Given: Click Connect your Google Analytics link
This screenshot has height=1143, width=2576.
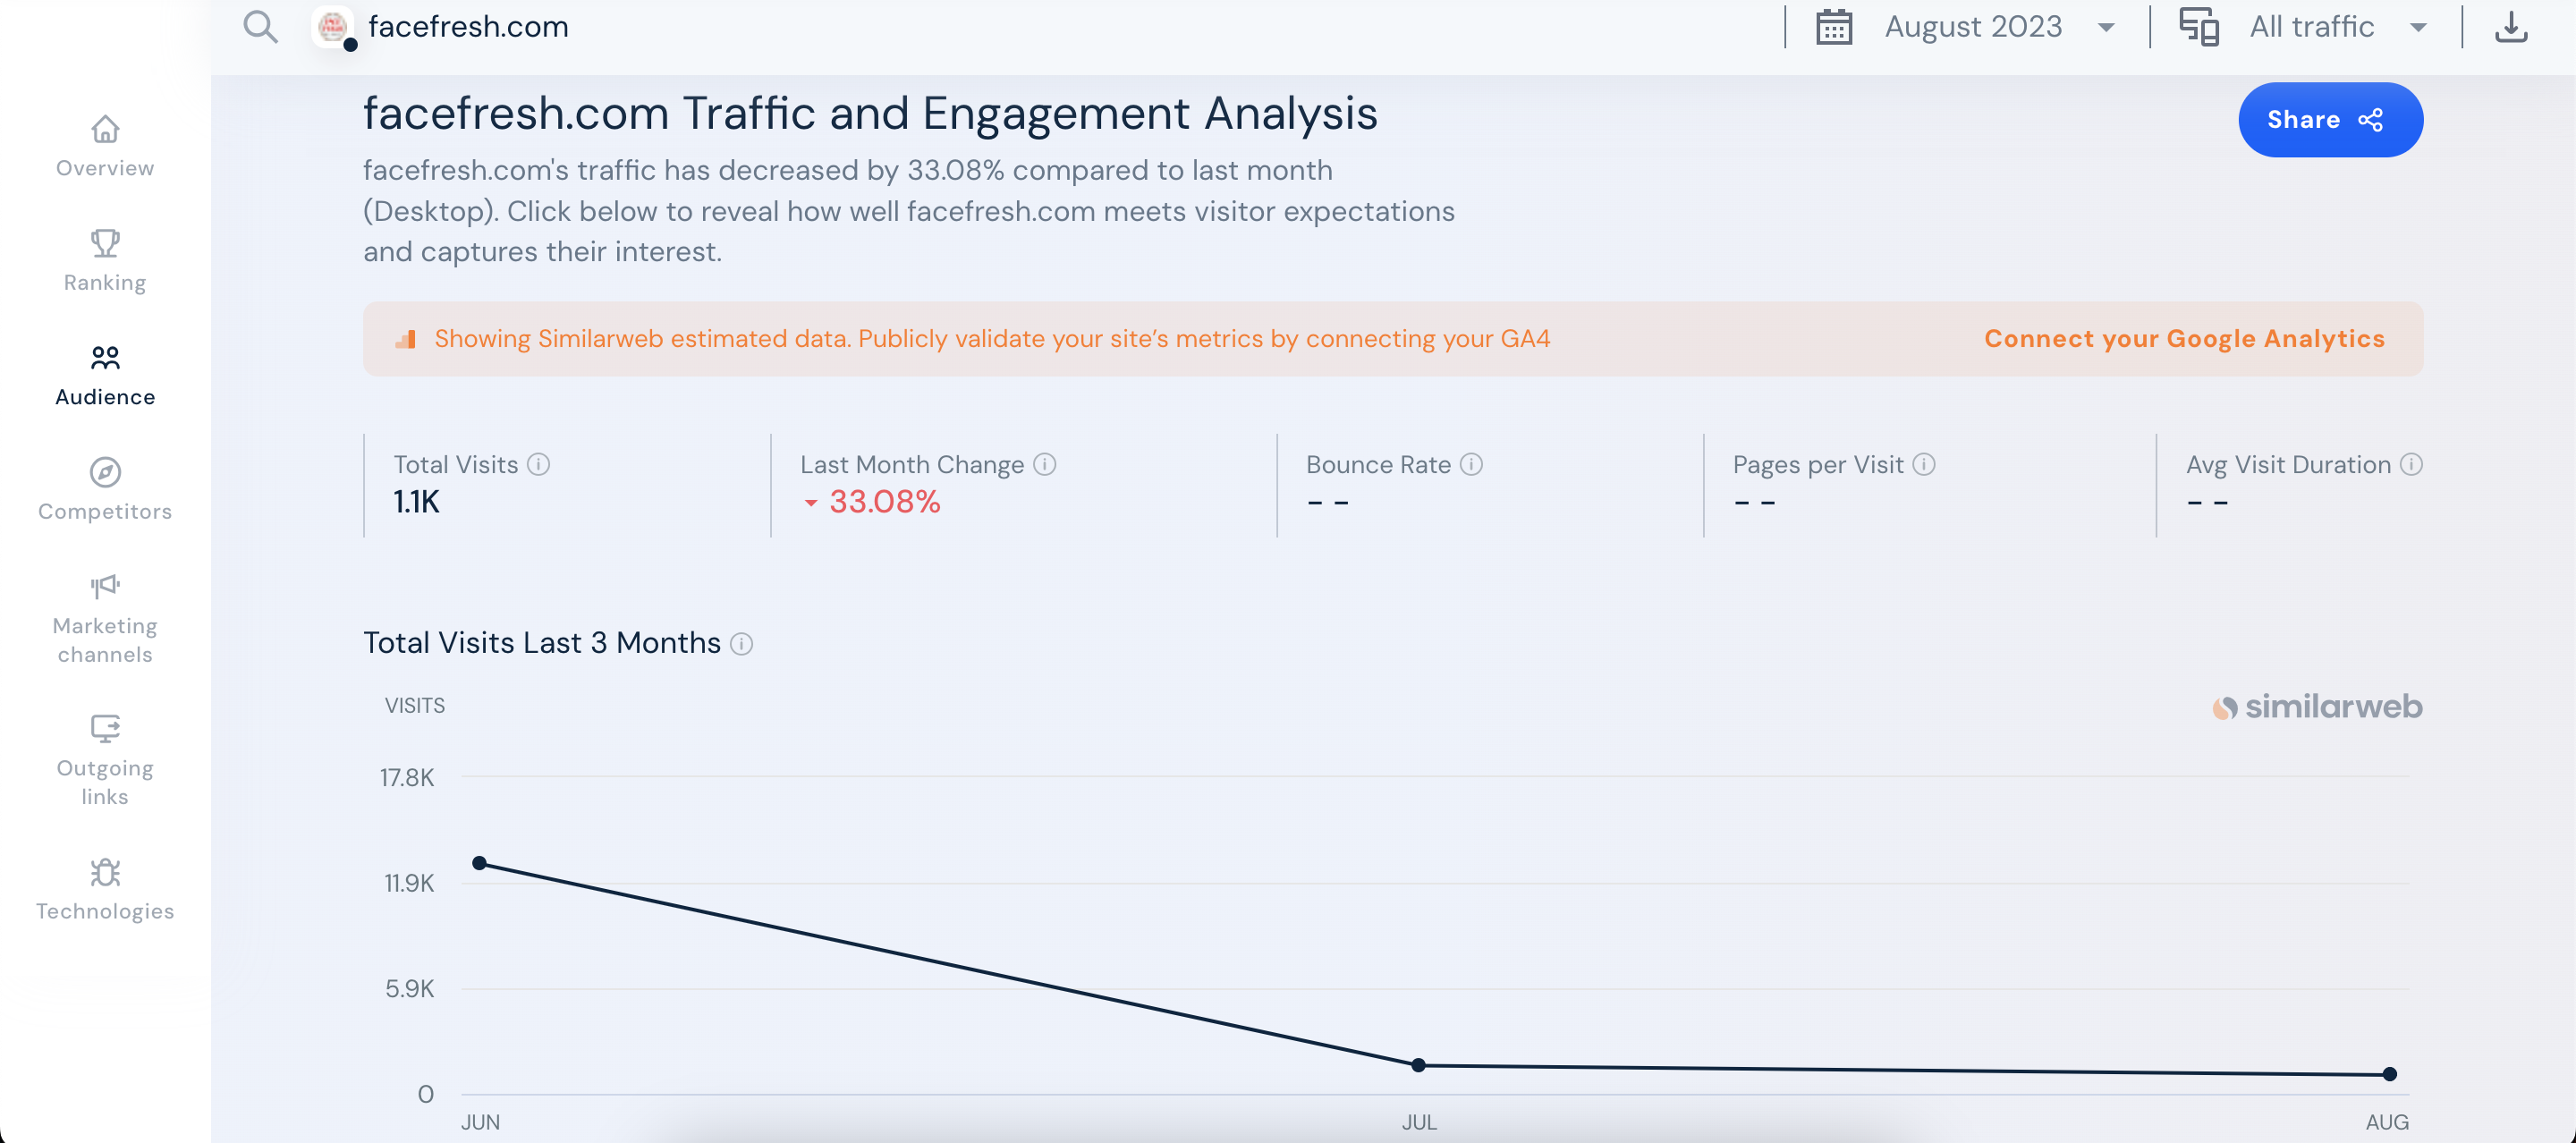Looking at the screenshot, I should (2184, 339).
